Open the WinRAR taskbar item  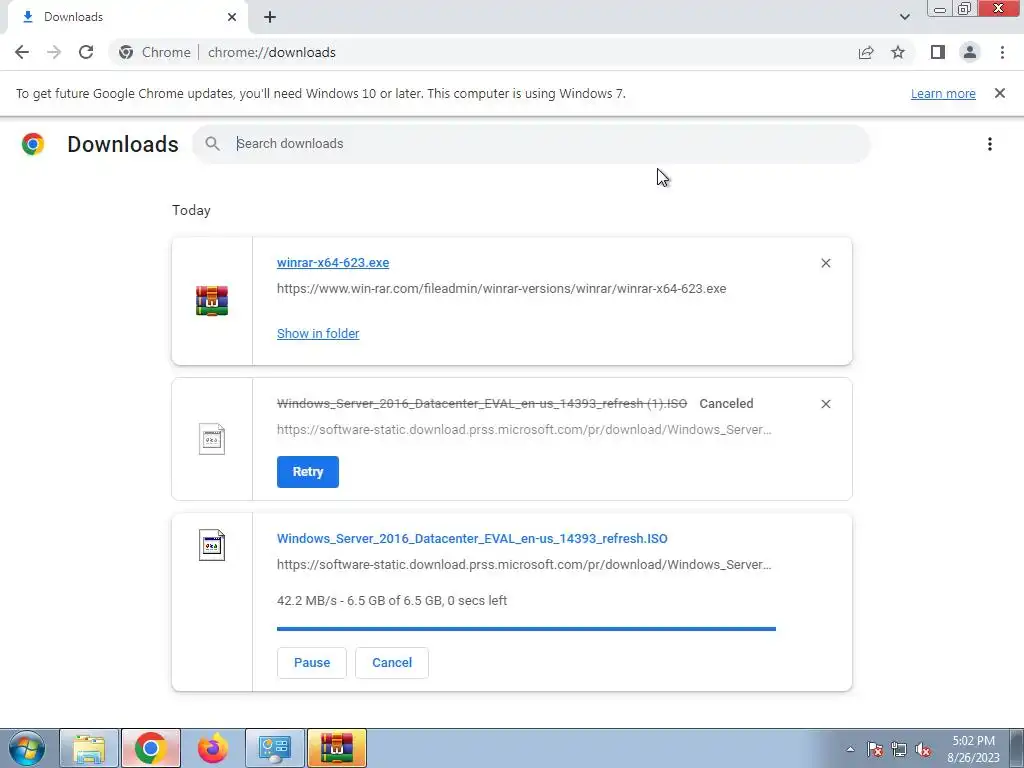(x=337, y=748)
